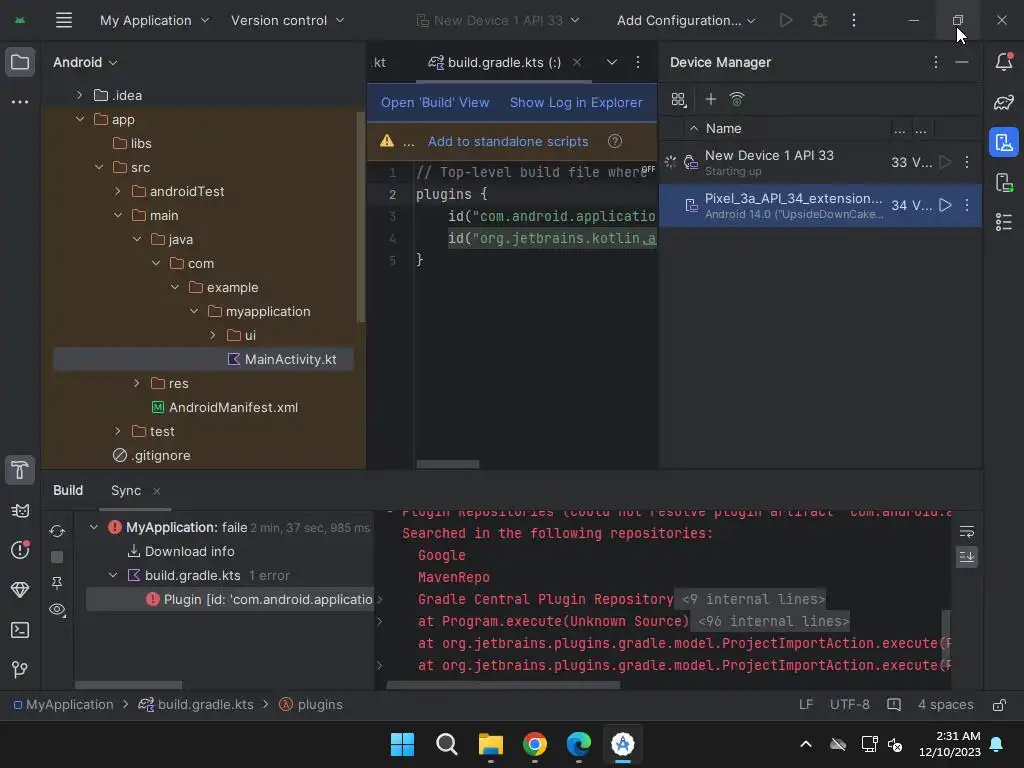Toggle read-only lock icon in status bar
Viewport: 1024px width, 768px height.
point(999,705)
